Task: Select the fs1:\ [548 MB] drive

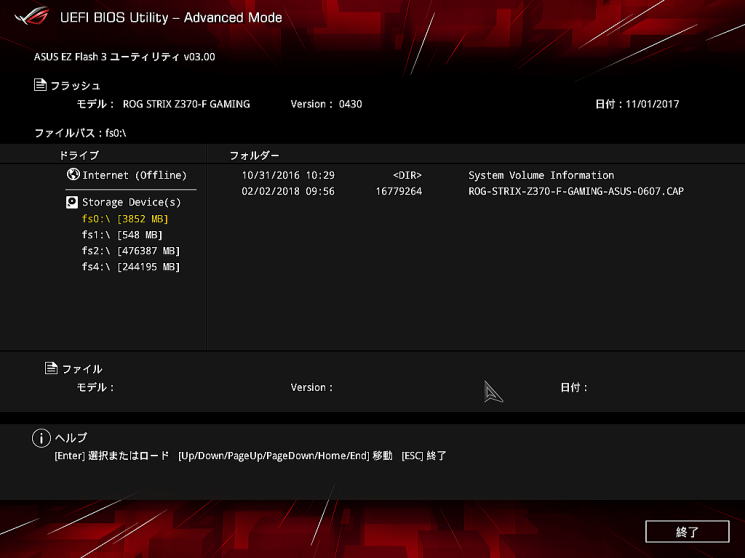Action: [122, 235]
